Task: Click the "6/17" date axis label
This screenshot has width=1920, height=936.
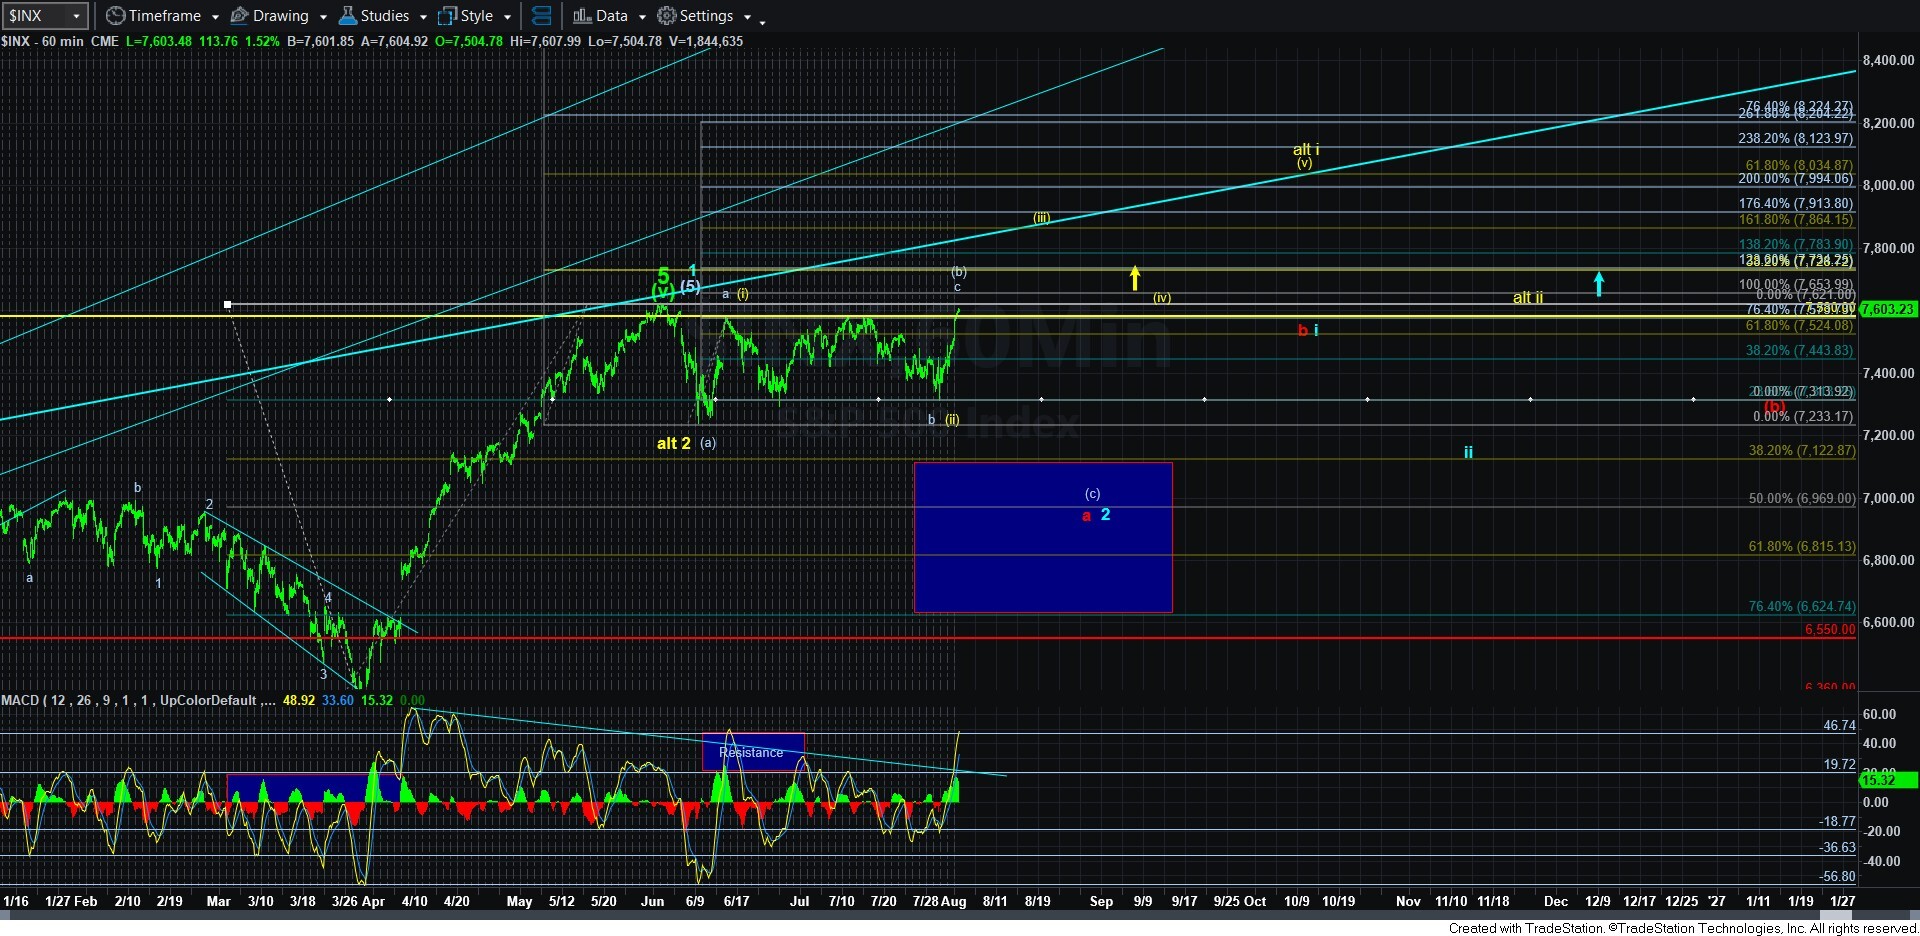Action: tap(737, 901)
